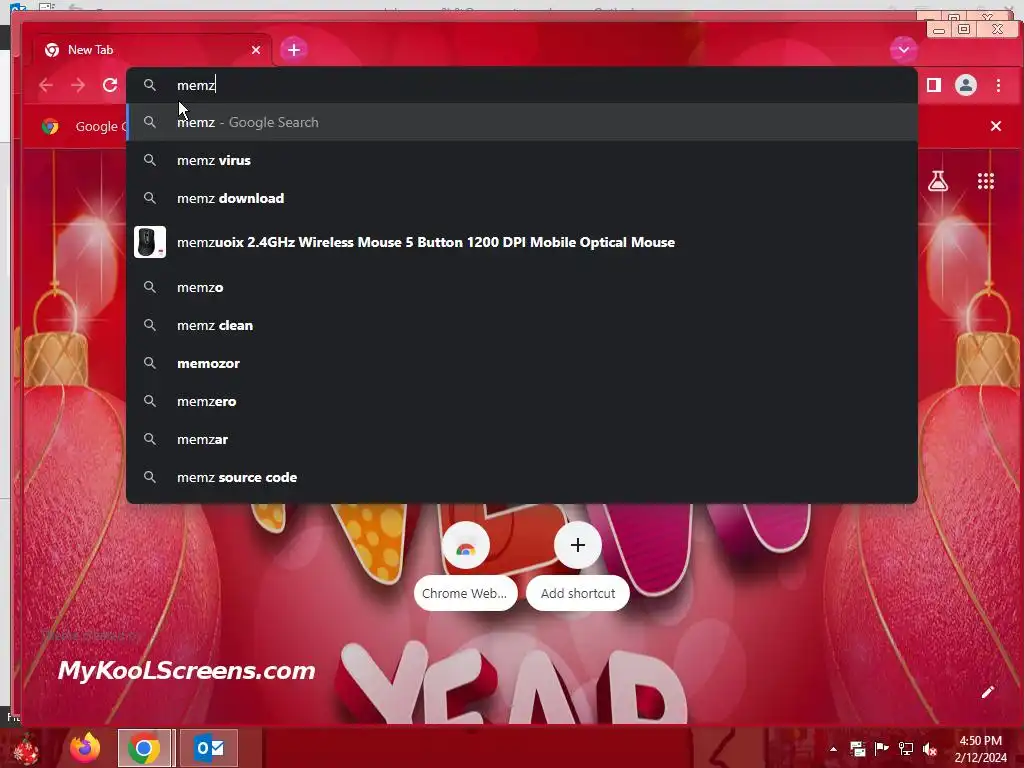This screenshot has width=1024, height=768.
Task: Click the Chrome Web... shortcut label
Action: [464, 594]
